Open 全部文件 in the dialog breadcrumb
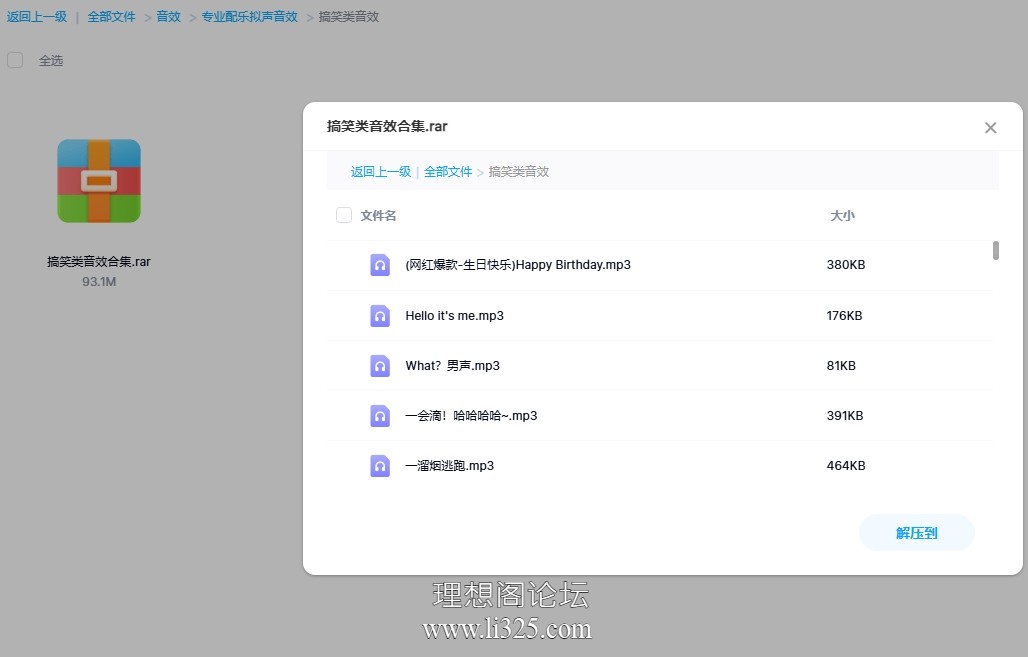Image resolution: width=1028 pixels, height=657 pixels. [x=448, y=172]
